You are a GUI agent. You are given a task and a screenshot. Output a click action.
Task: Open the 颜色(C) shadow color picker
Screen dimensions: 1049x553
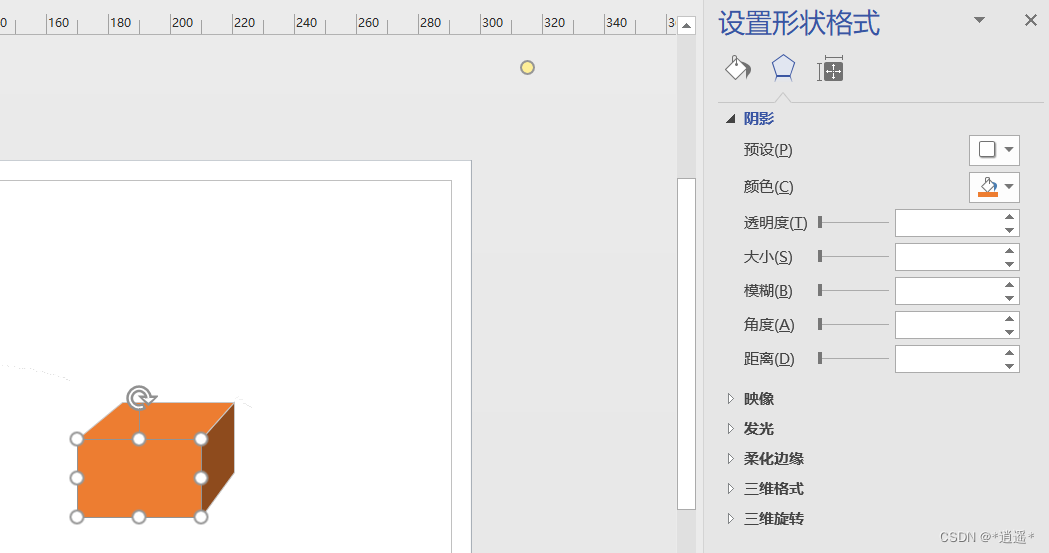(x=994, y=187)
